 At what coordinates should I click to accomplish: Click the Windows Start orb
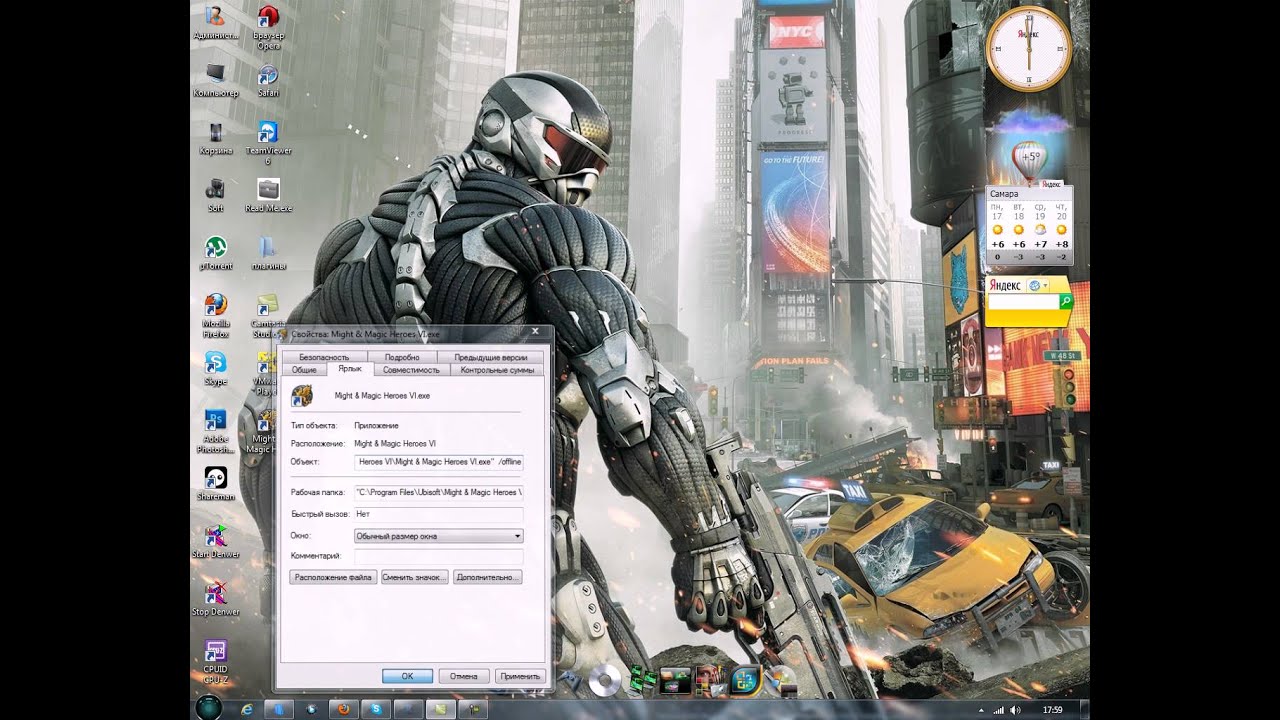pos(208,707)
